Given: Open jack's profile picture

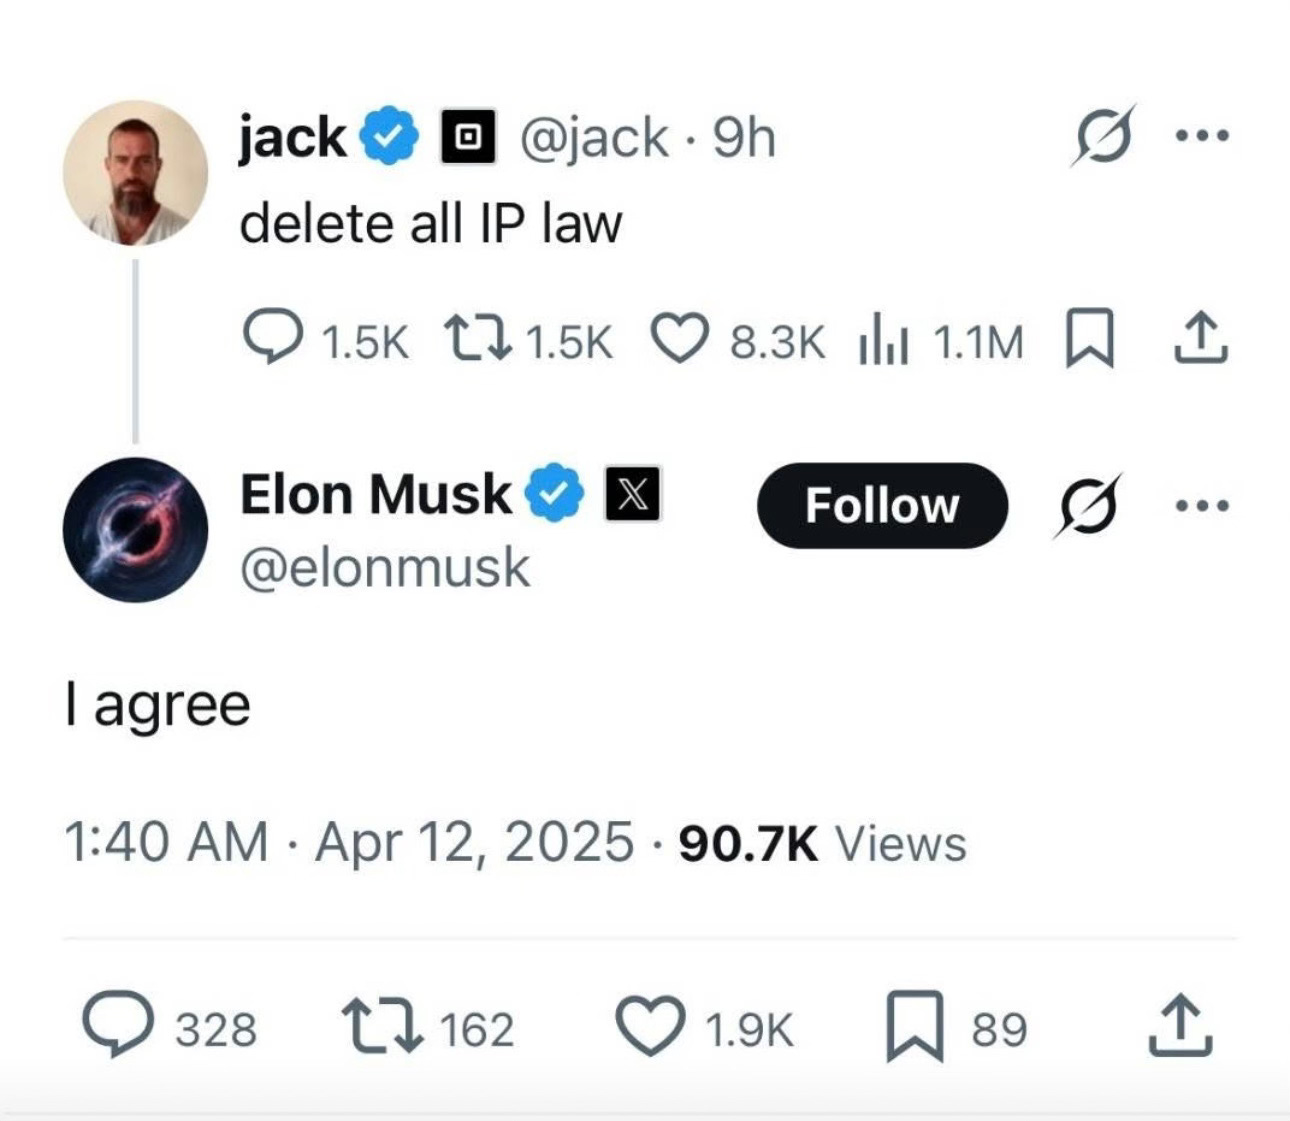Looking at the screenshot, I should pos(136,173).
